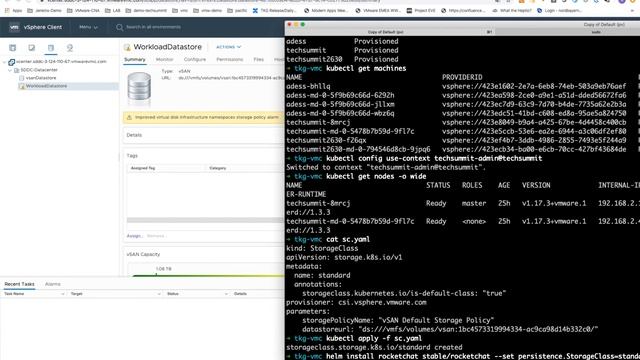Click the Details column header in Recent Tasks
The height and width of the screenshot is (360, 640).
point(240,294)
